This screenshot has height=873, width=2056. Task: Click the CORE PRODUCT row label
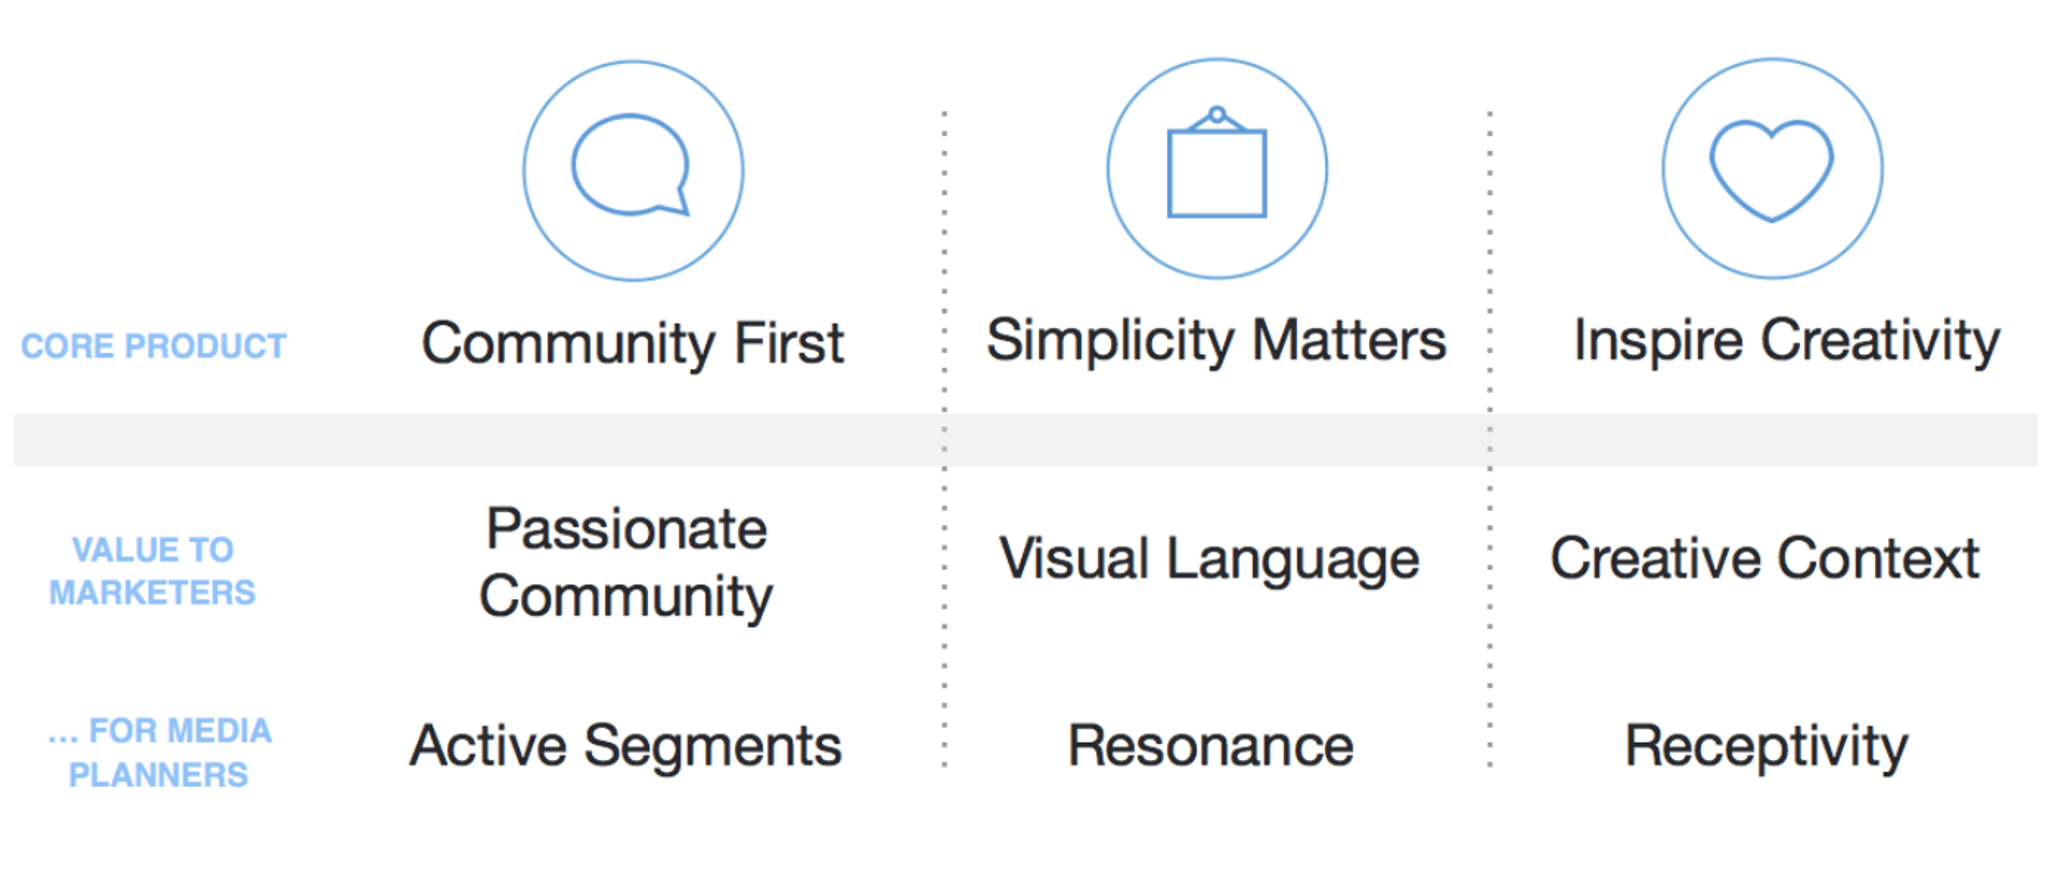click(154, 346)
